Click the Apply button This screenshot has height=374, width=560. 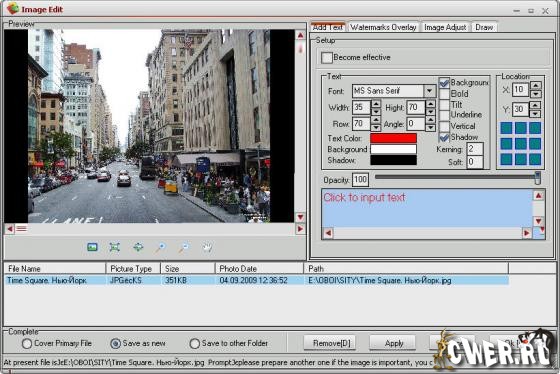click(x=394, y=343)
